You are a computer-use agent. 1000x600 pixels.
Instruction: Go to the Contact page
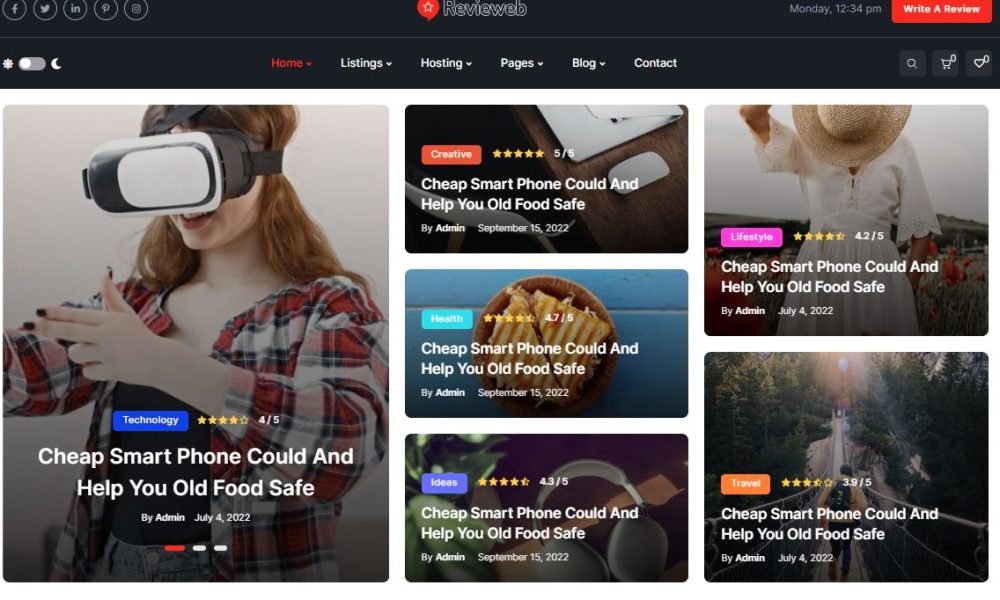coord(655,63)
